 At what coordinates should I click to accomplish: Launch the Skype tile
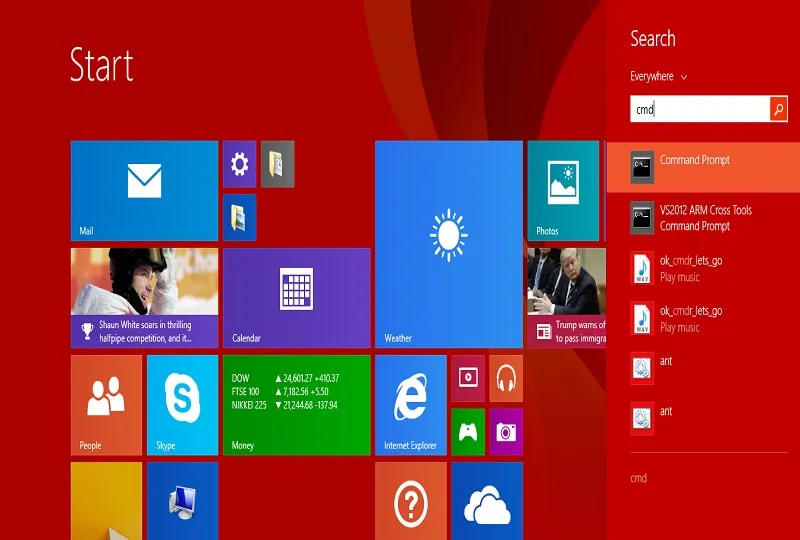[183, 405]
